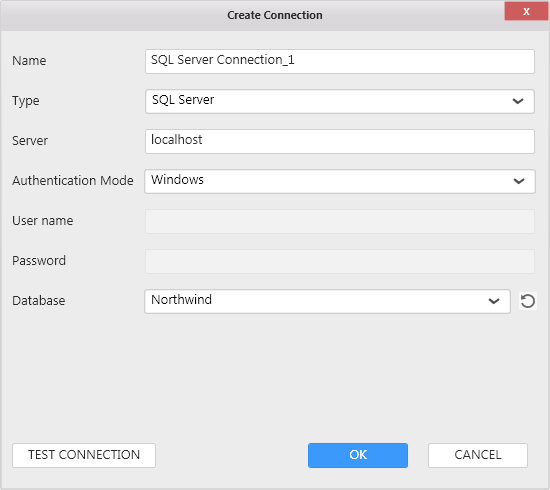Click the Database label text
The image size is (550, 490).
coord(39,301)
